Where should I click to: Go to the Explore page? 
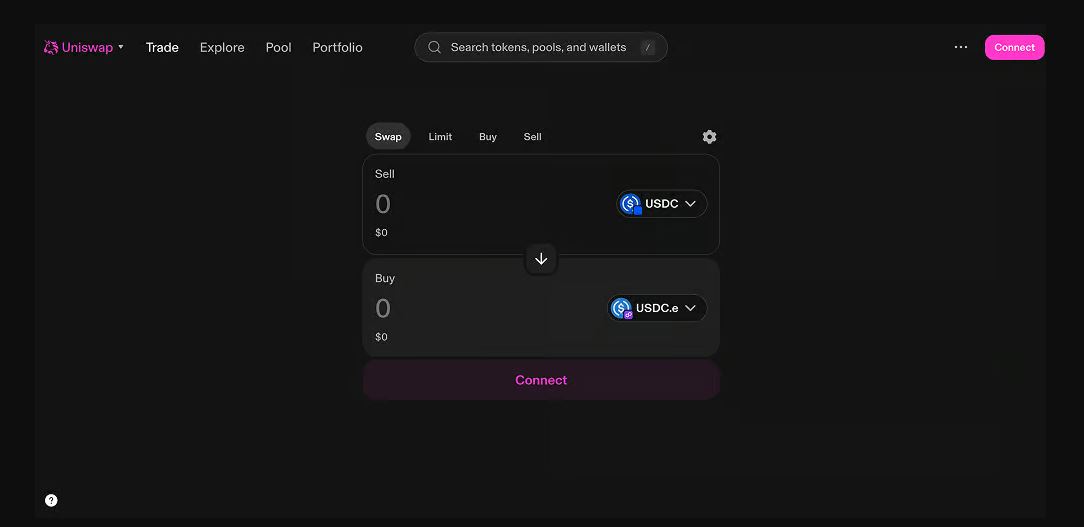pyautogui.click(x=222, y=47)
